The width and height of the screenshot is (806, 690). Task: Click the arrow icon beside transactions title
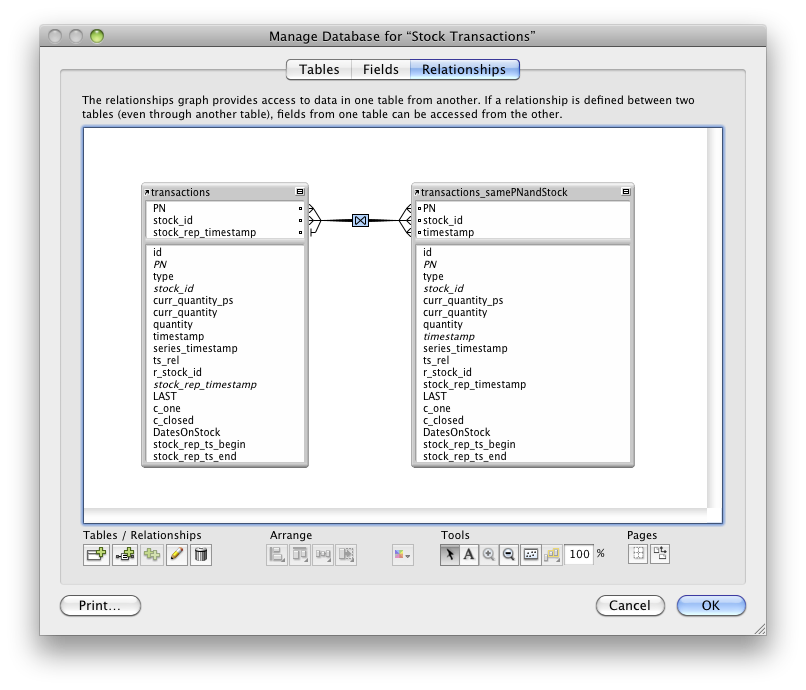146,192
